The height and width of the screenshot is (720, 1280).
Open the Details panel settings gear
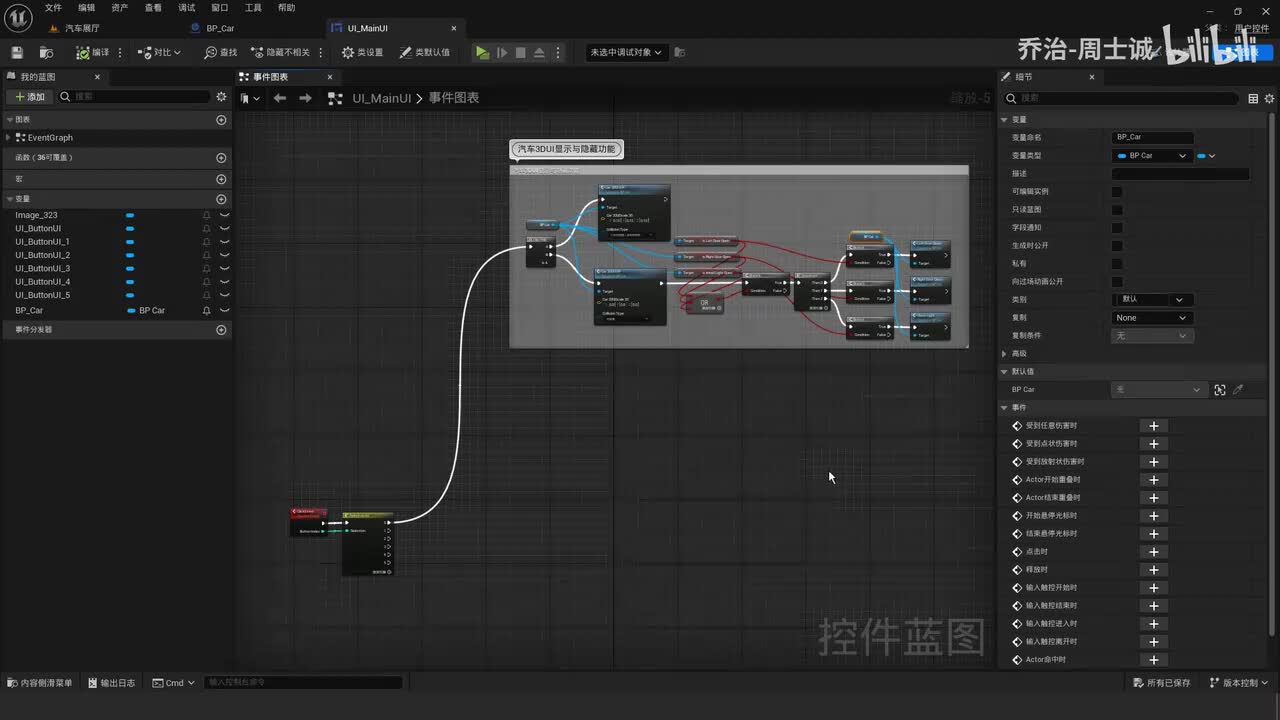click(x=1270, y=98)
